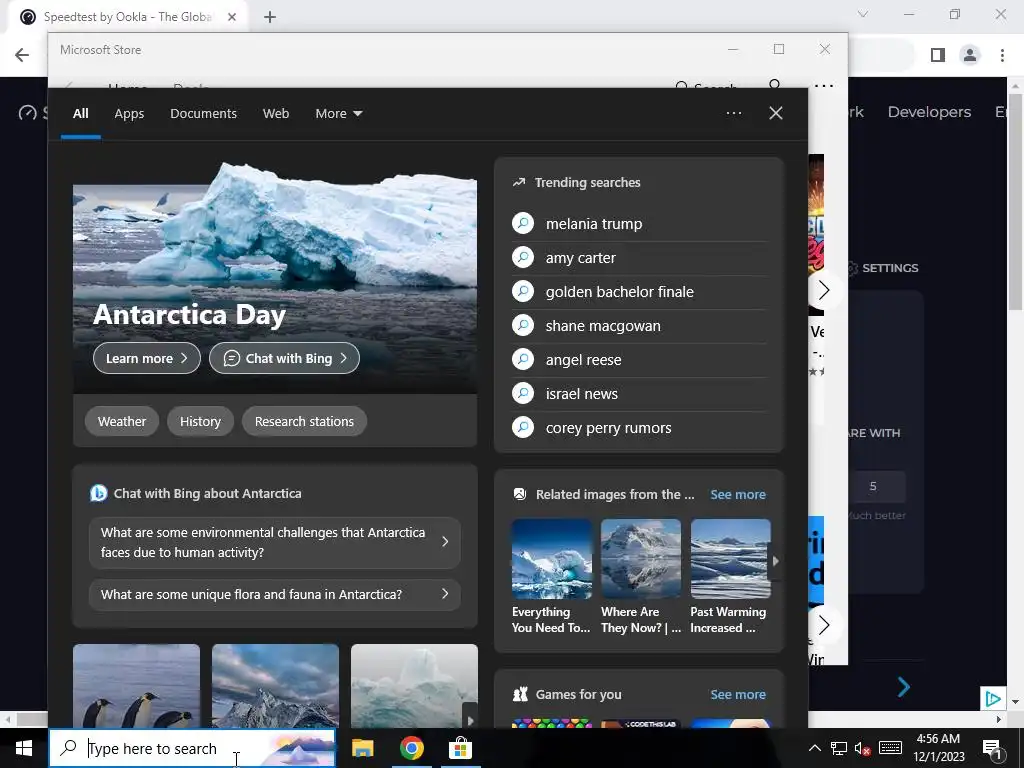Click search icon beside israel news
This screenshot has width=1024, height=768.
coord(523,393)
